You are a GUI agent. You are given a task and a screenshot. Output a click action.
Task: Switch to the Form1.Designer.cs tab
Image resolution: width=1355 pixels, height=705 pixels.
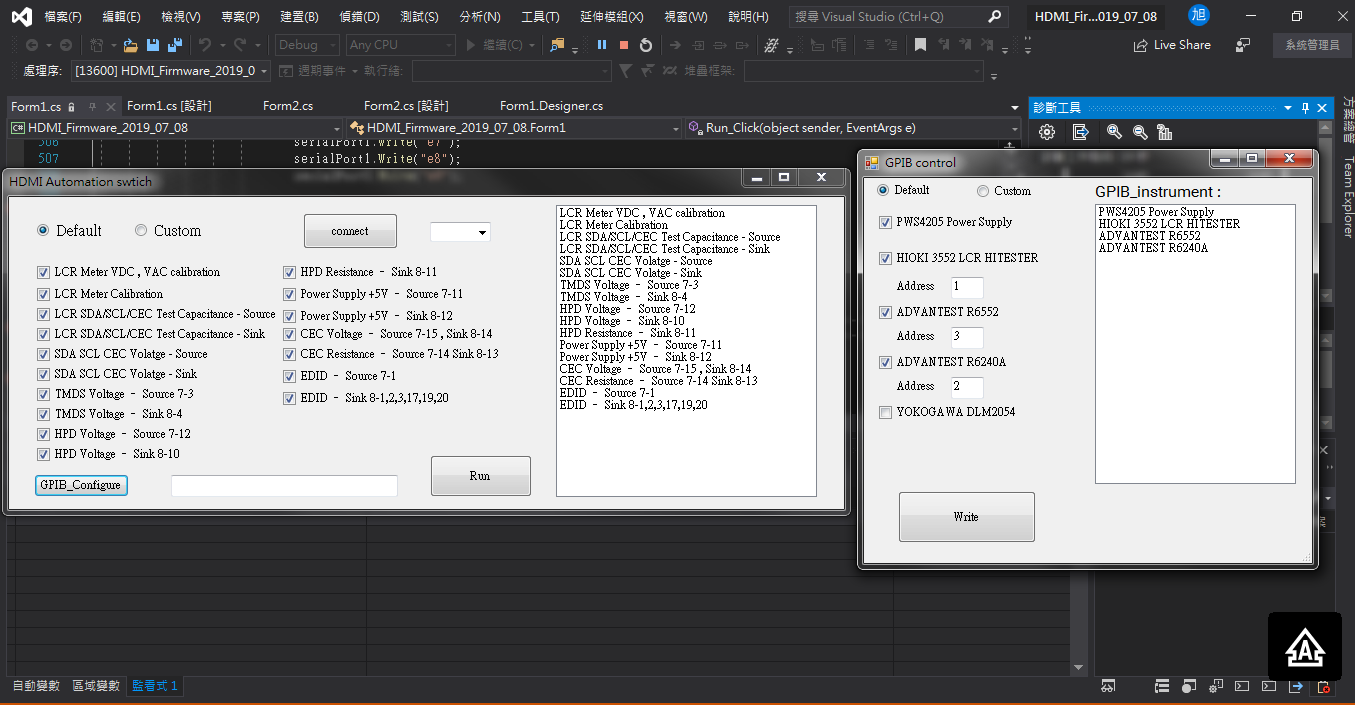tap(551, 106)
